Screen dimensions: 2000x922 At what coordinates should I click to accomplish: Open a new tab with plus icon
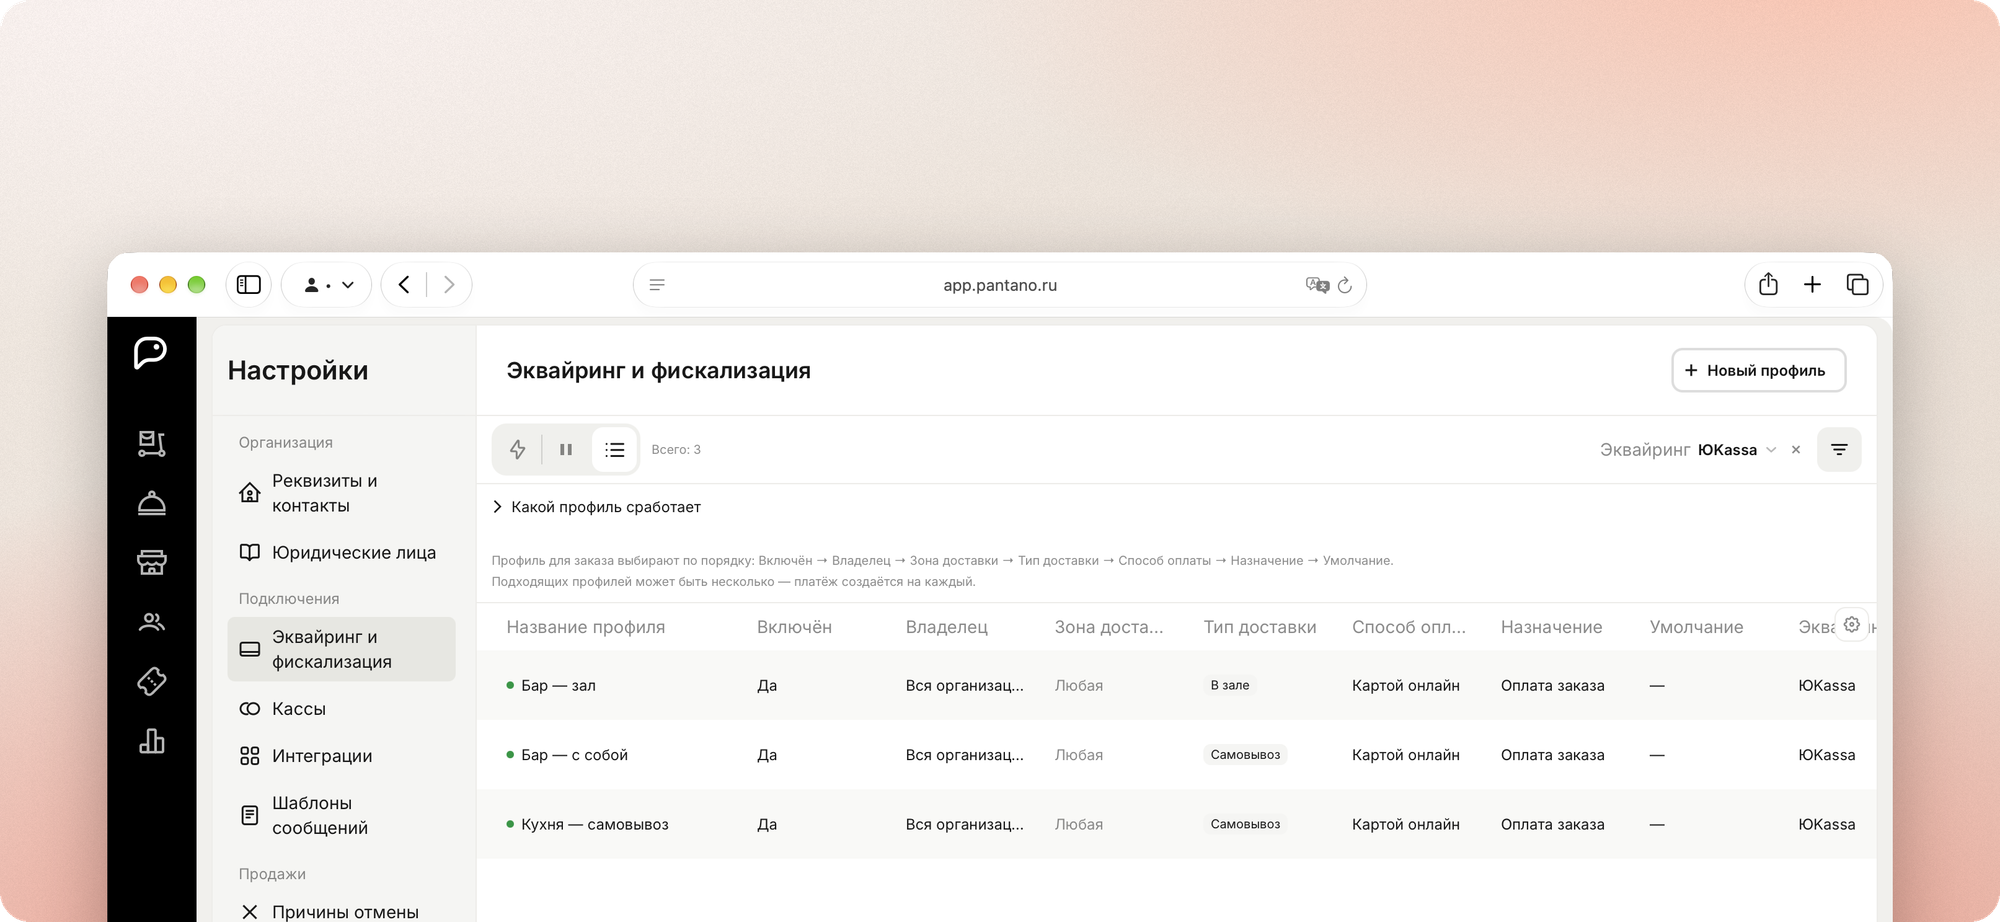pyautogui.click(x=1812, y=285)
